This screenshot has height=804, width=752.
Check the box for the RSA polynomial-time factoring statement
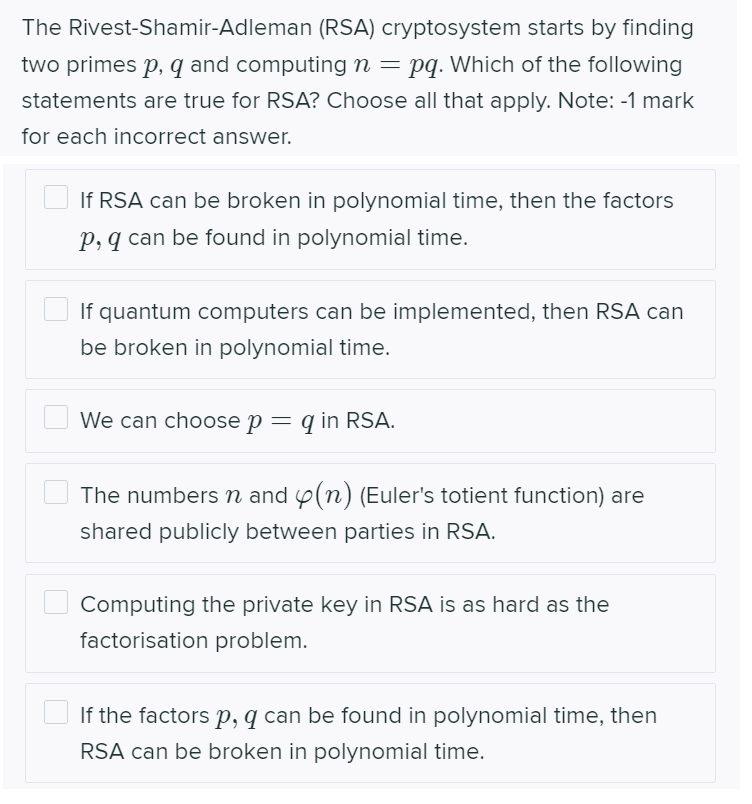[55, 198]
